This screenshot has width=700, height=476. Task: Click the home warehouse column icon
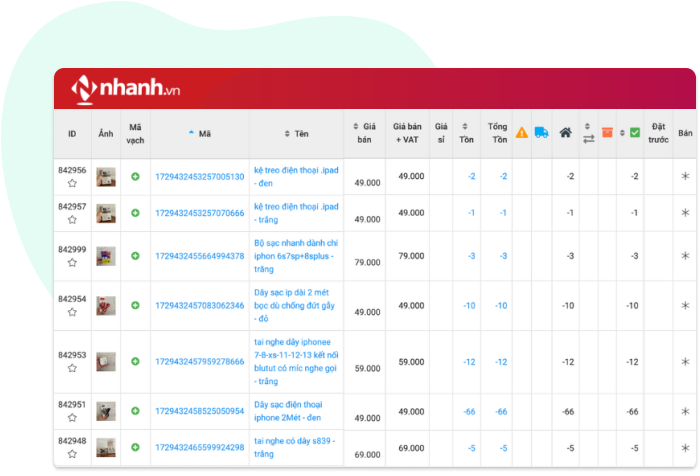[566, 132]
